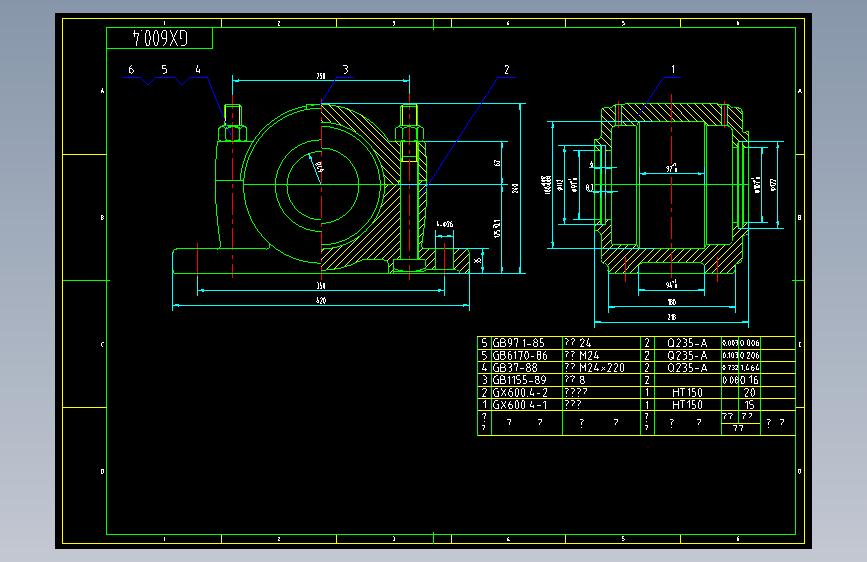Select the GX600.4-2 table cell
The width and height of the screenshot is (867, 562).
click(526, 392)
